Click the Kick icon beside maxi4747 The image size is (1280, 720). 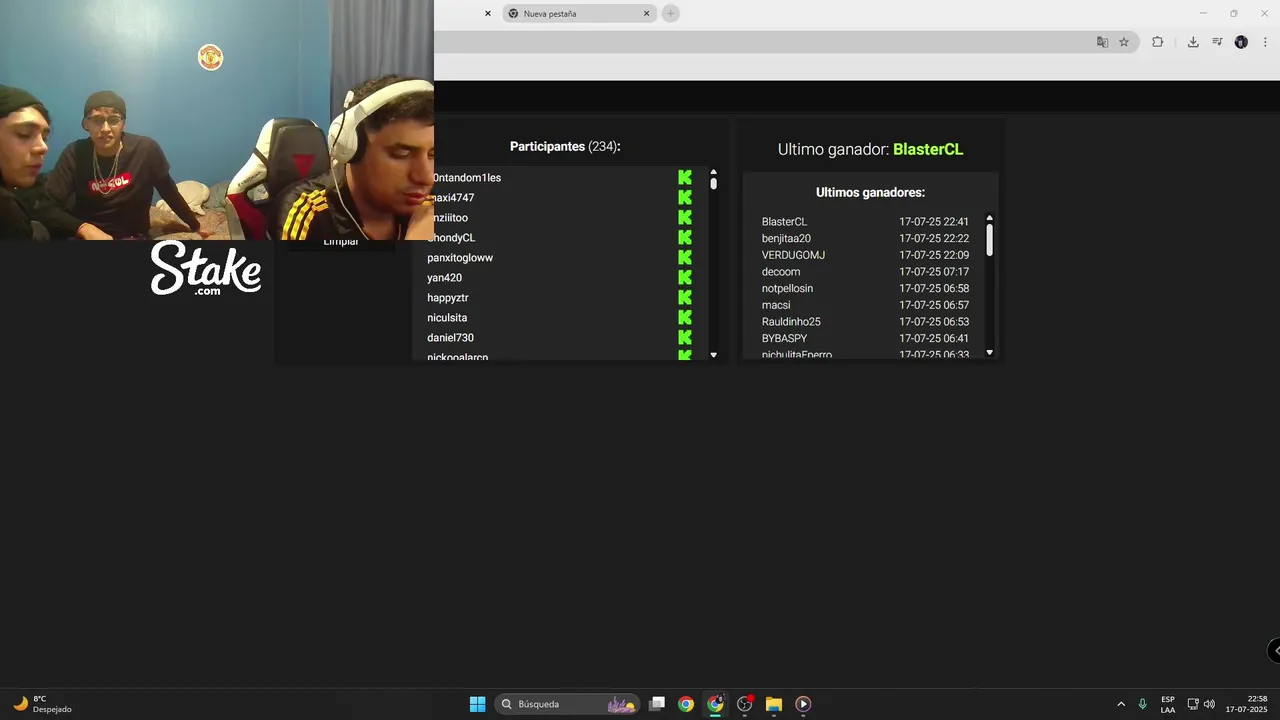coord(685,197)
